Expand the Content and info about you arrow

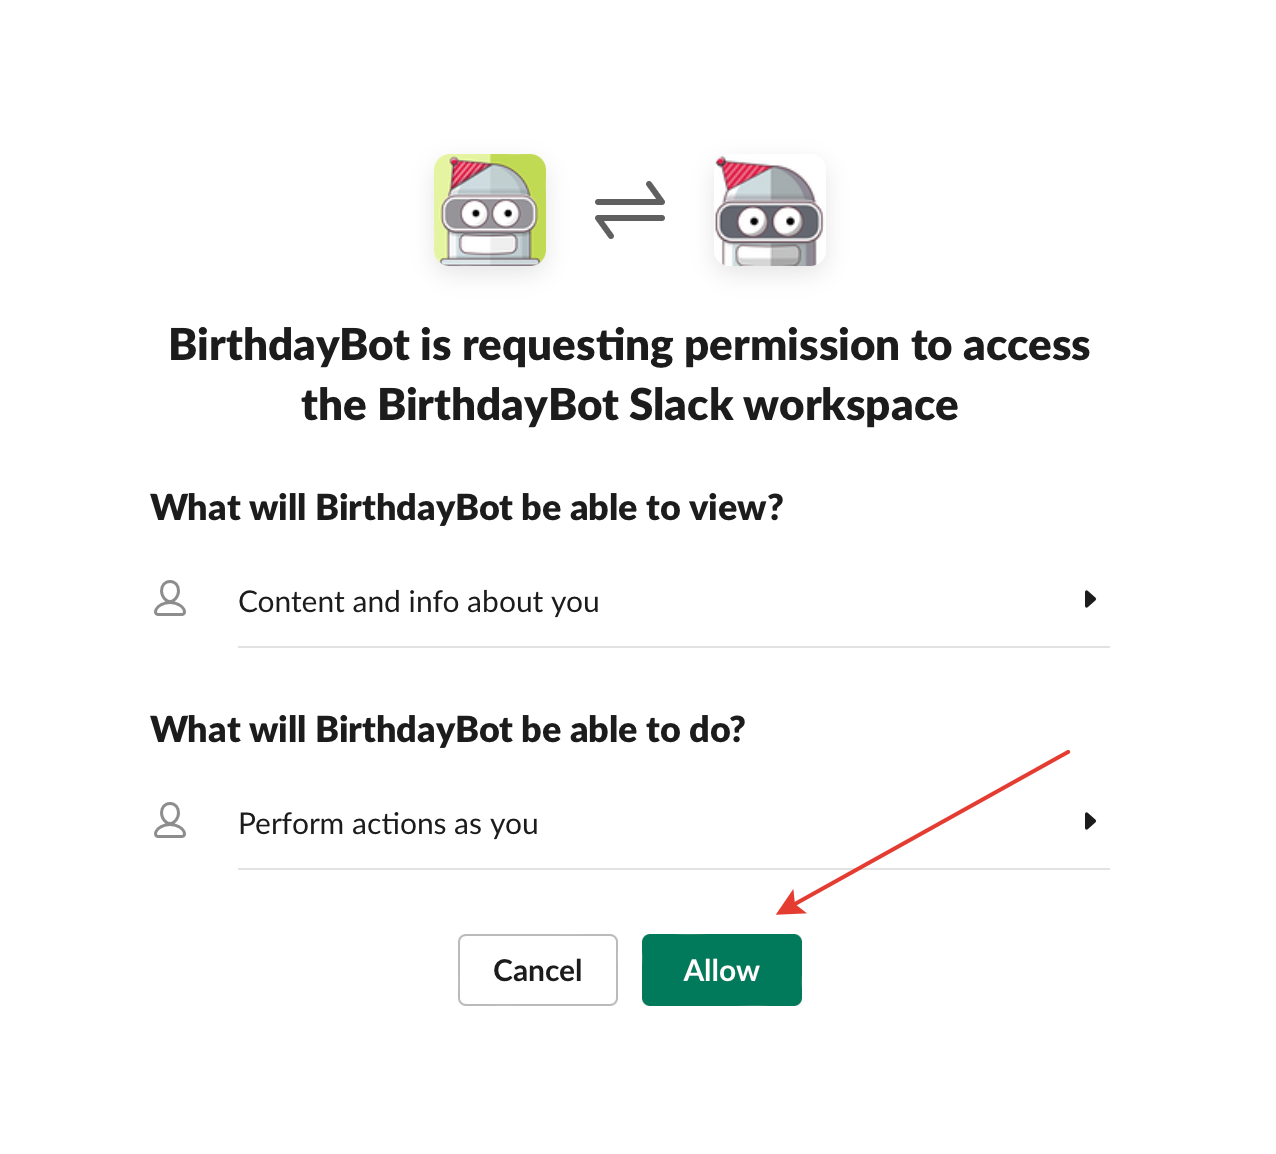[1090, 599]
